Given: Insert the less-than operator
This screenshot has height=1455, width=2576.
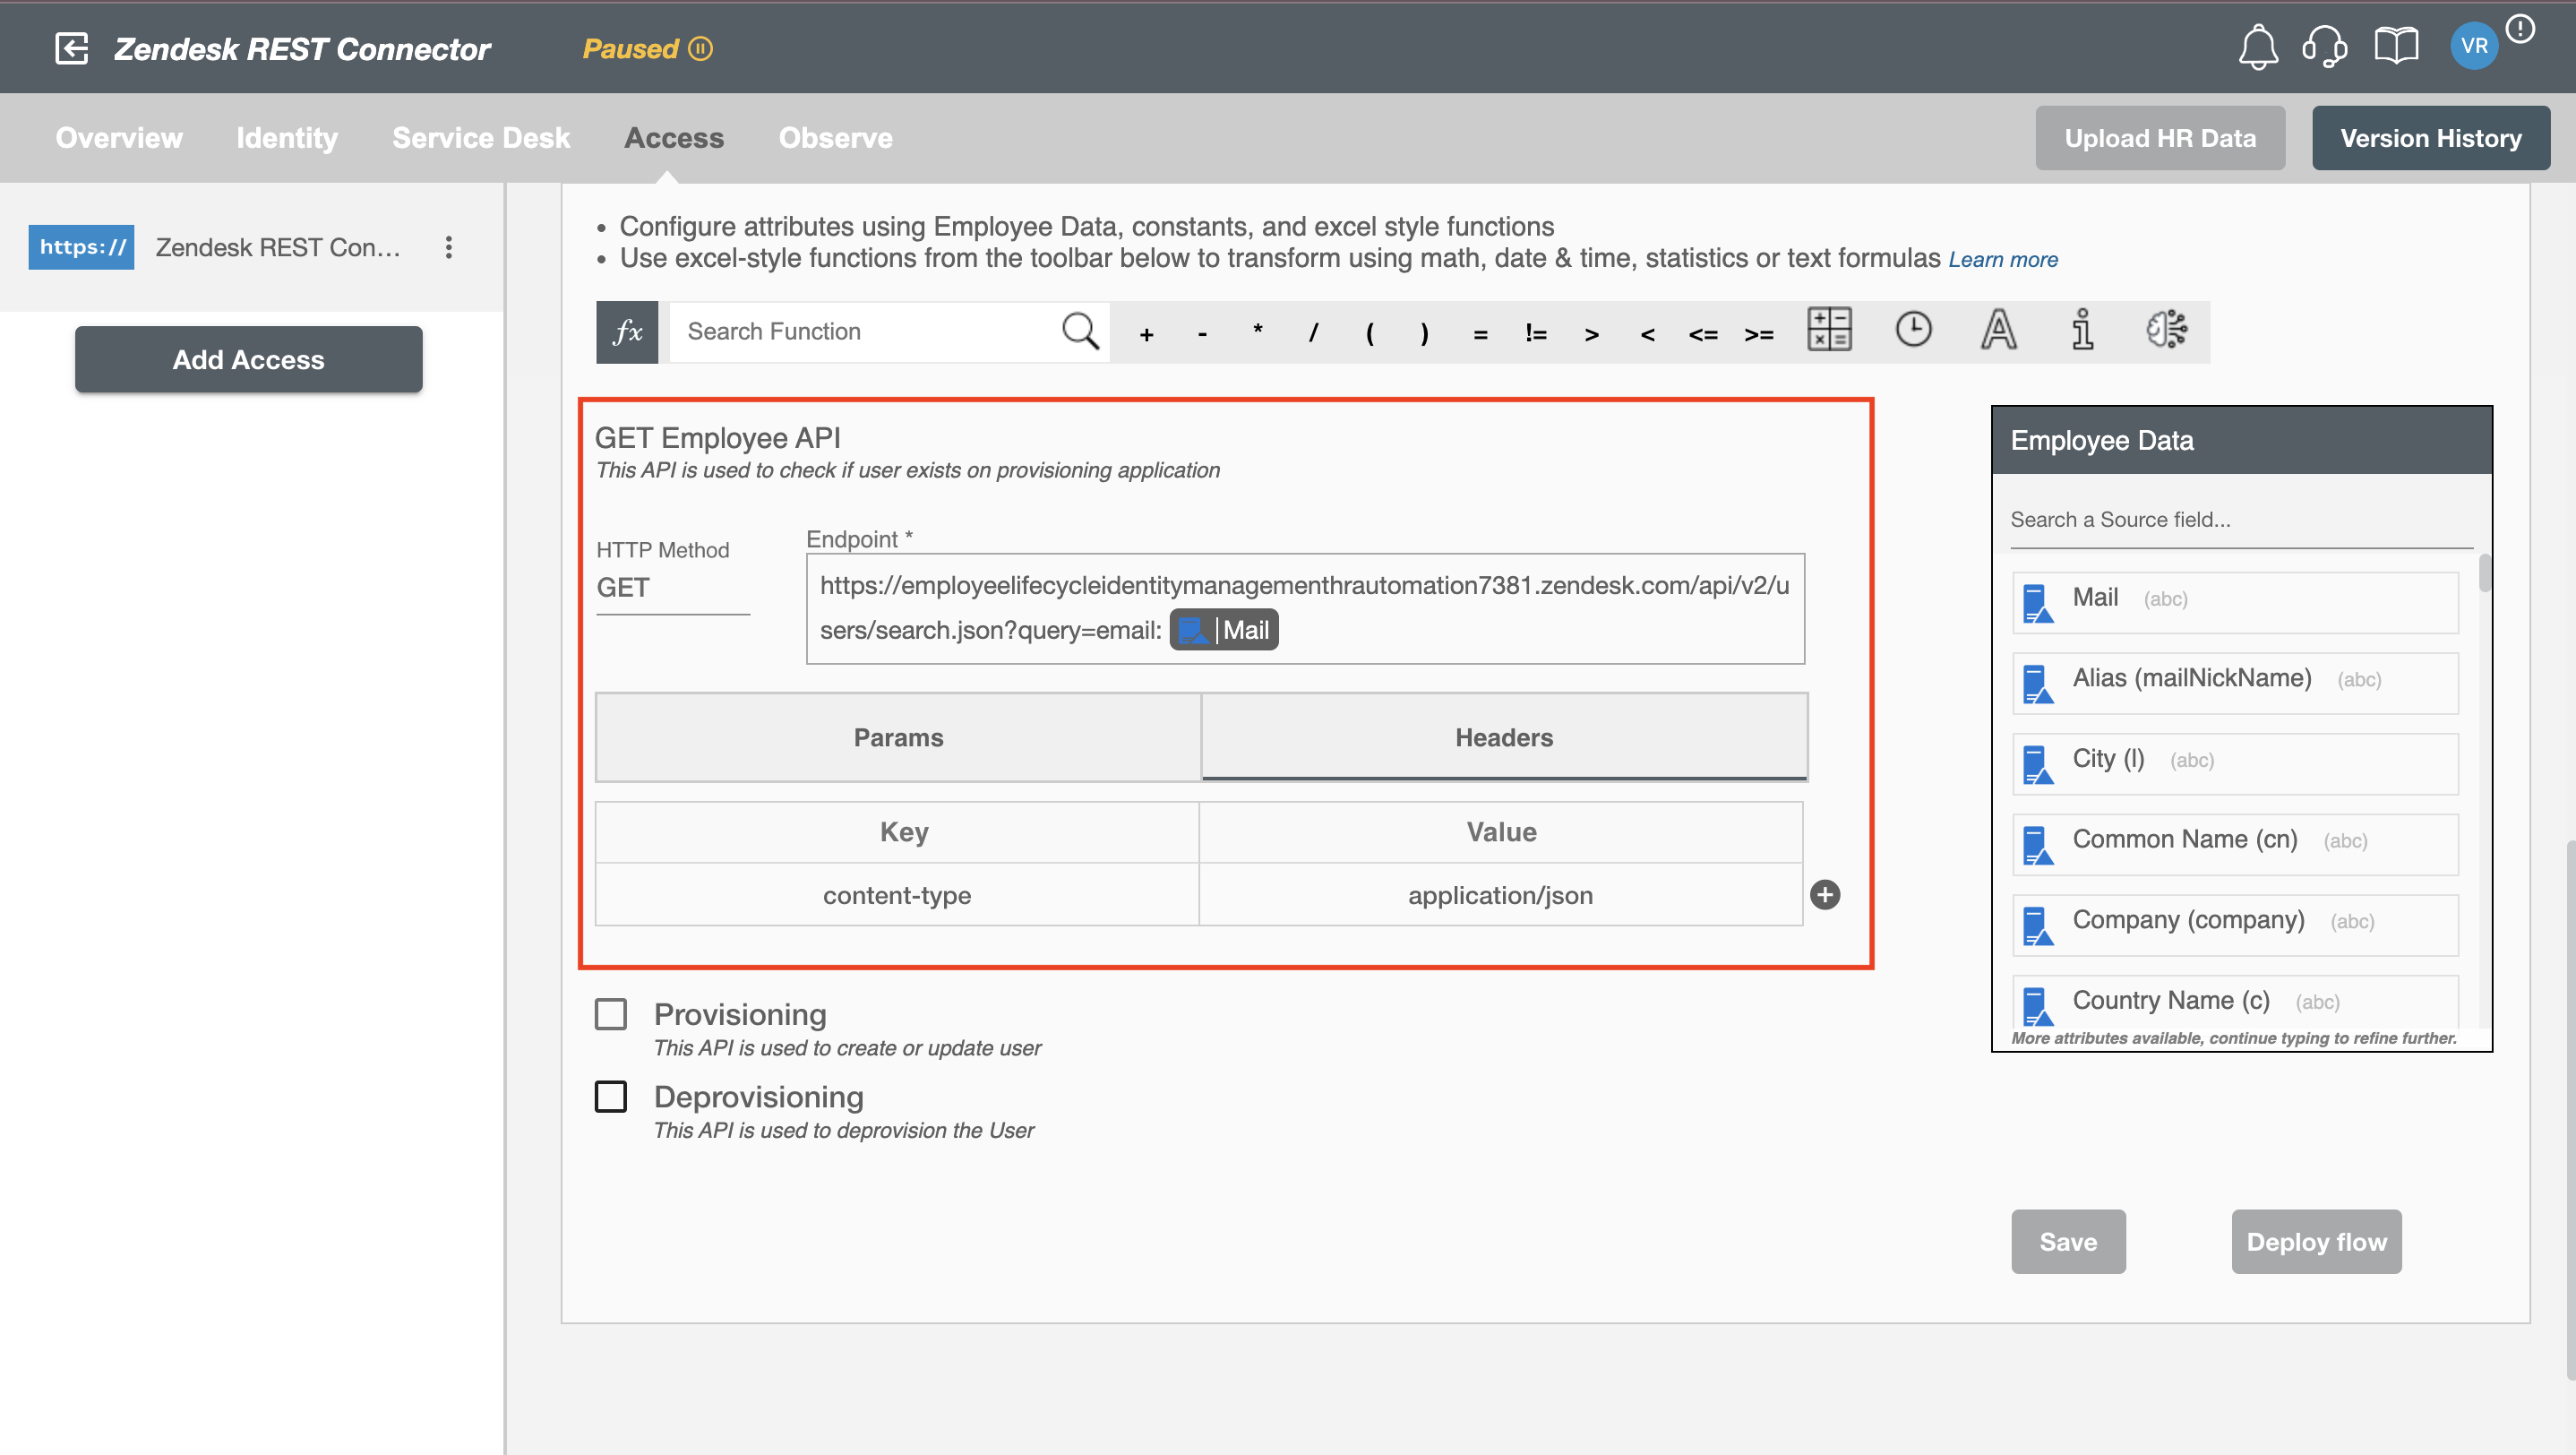Looking at the screenshot, I should pos(1647,334).
